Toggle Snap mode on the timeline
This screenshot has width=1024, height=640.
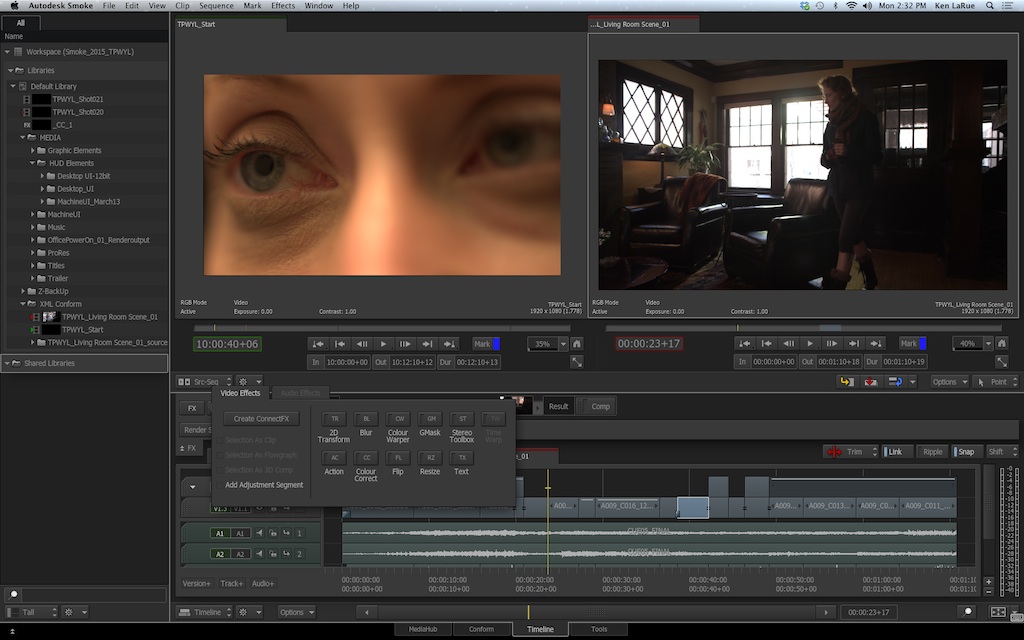[x=965, y=452]
